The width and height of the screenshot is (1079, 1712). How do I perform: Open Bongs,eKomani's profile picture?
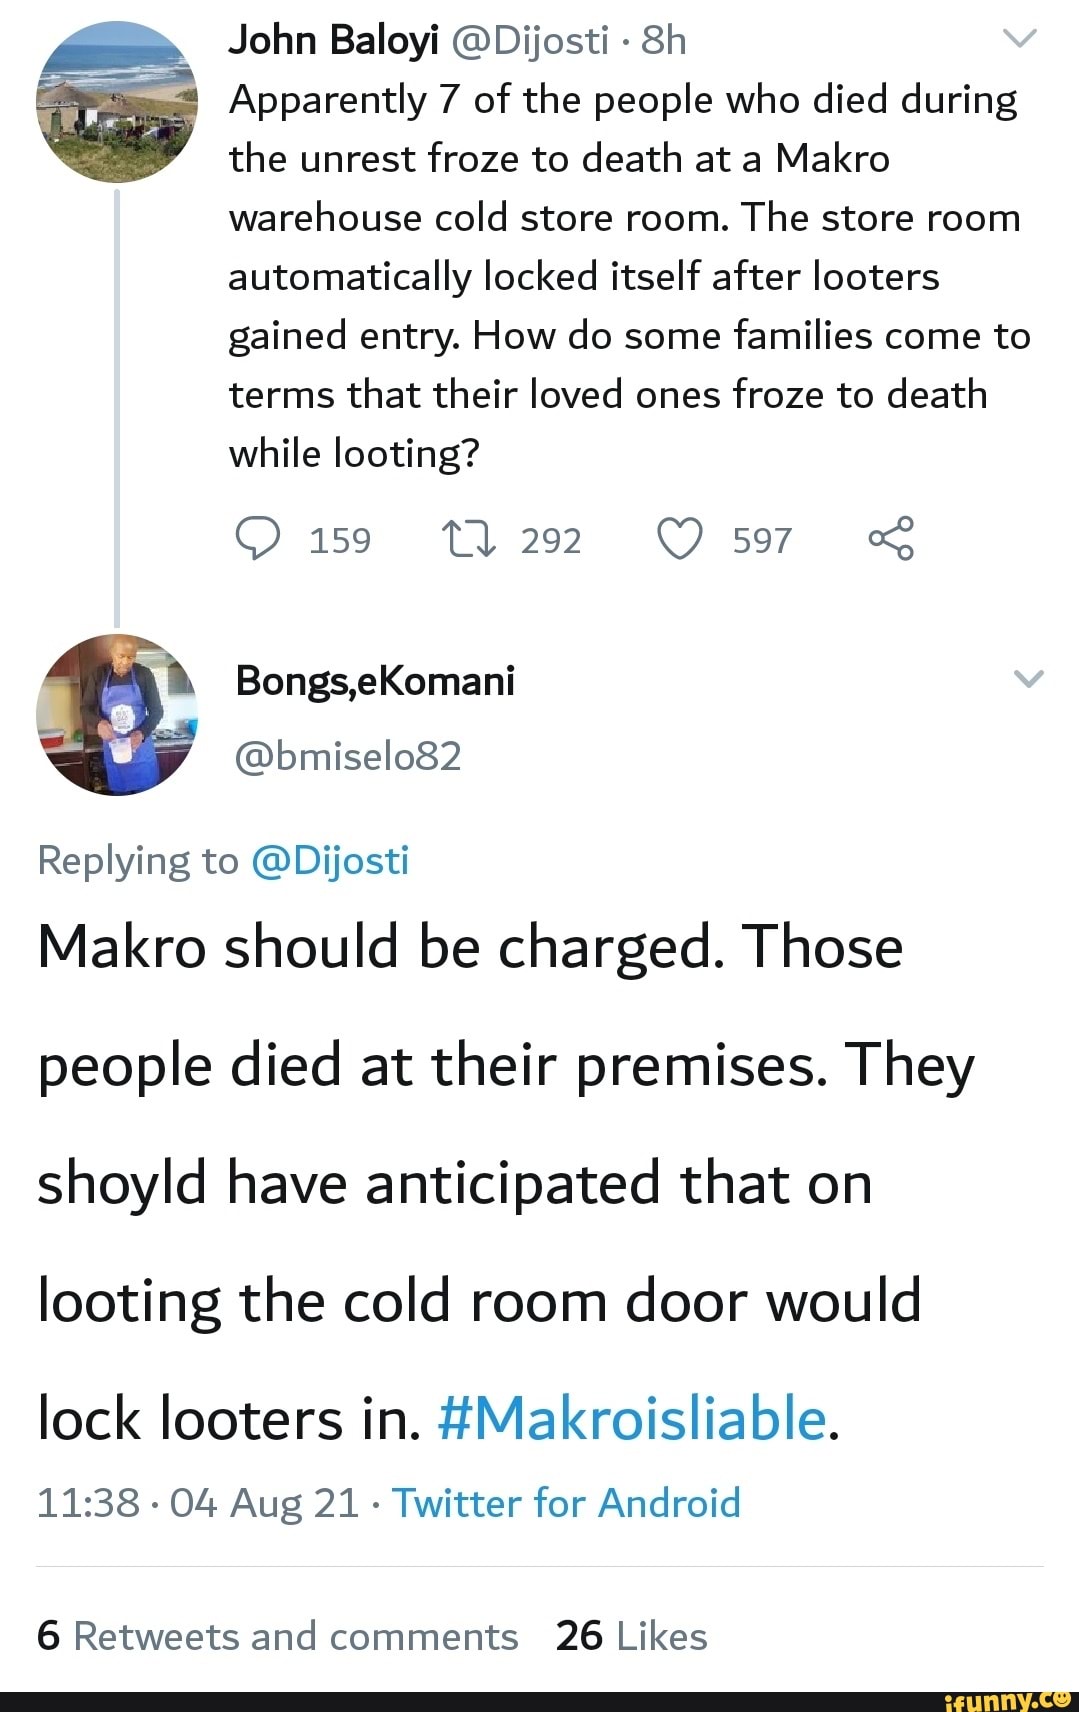tap(117, 715)
